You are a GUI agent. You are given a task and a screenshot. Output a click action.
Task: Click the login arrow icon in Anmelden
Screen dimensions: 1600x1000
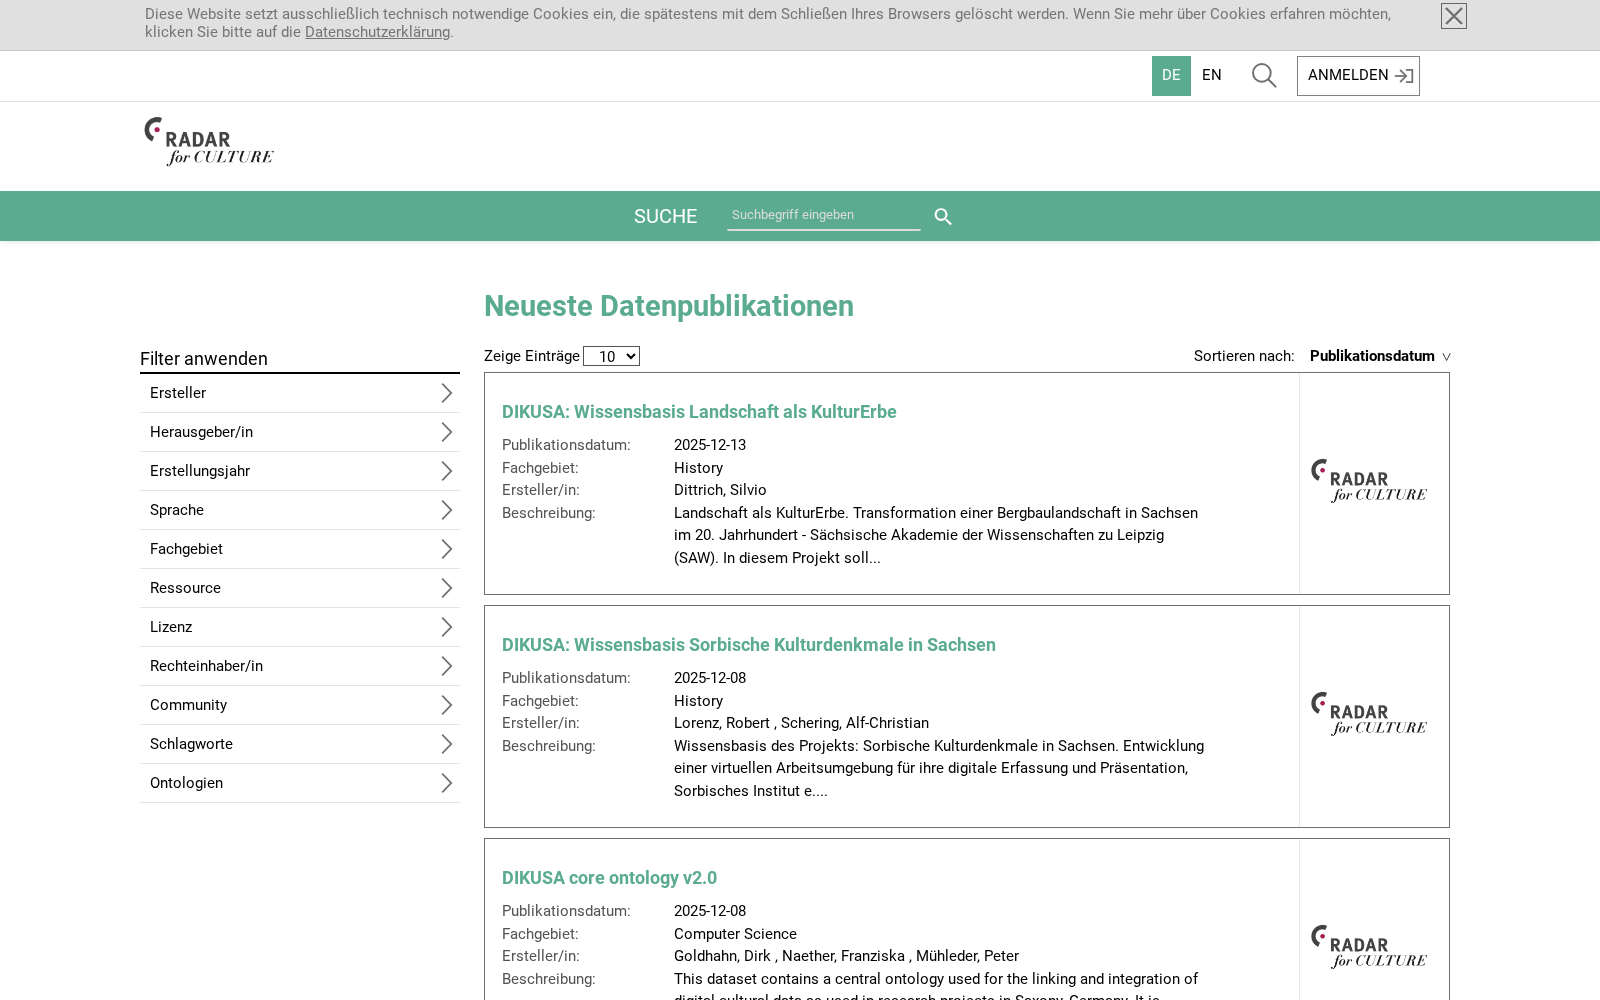tap(1404, 76)
